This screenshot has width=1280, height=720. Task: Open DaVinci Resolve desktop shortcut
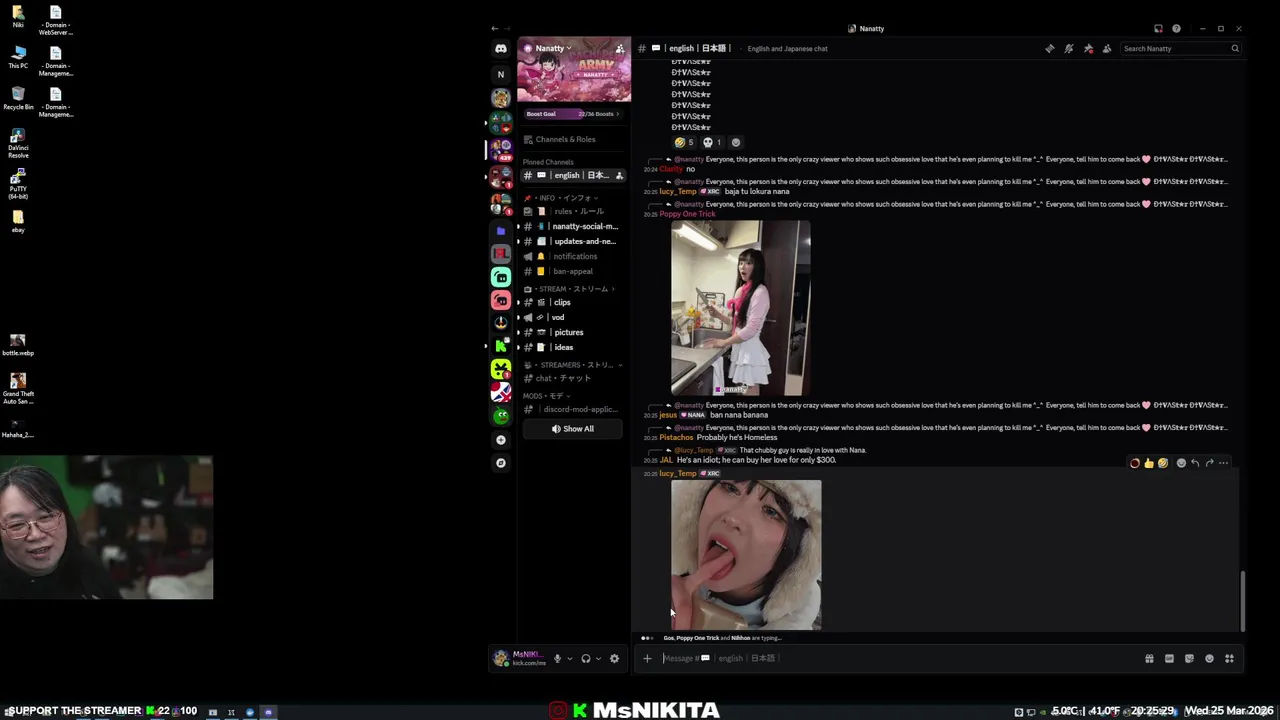(18, 141)
